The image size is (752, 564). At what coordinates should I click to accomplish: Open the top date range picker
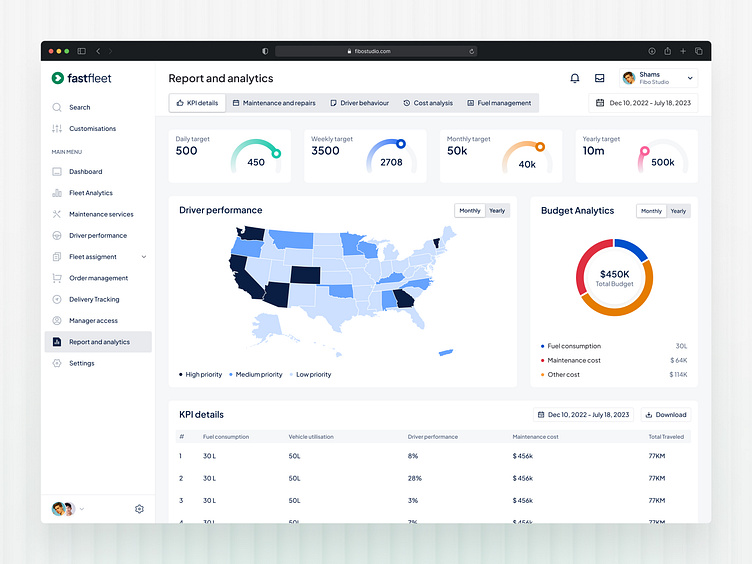[x=643, y=102]
